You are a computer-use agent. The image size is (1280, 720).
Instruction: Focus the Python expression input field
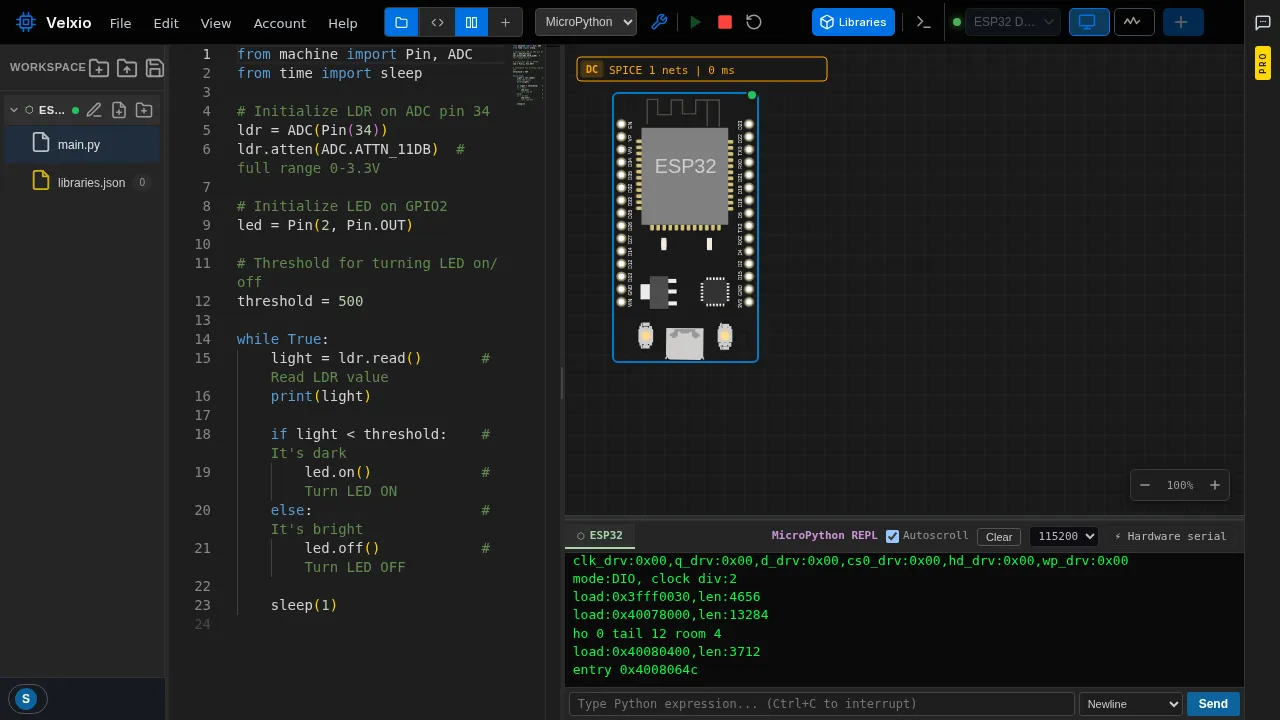(822, 704)
